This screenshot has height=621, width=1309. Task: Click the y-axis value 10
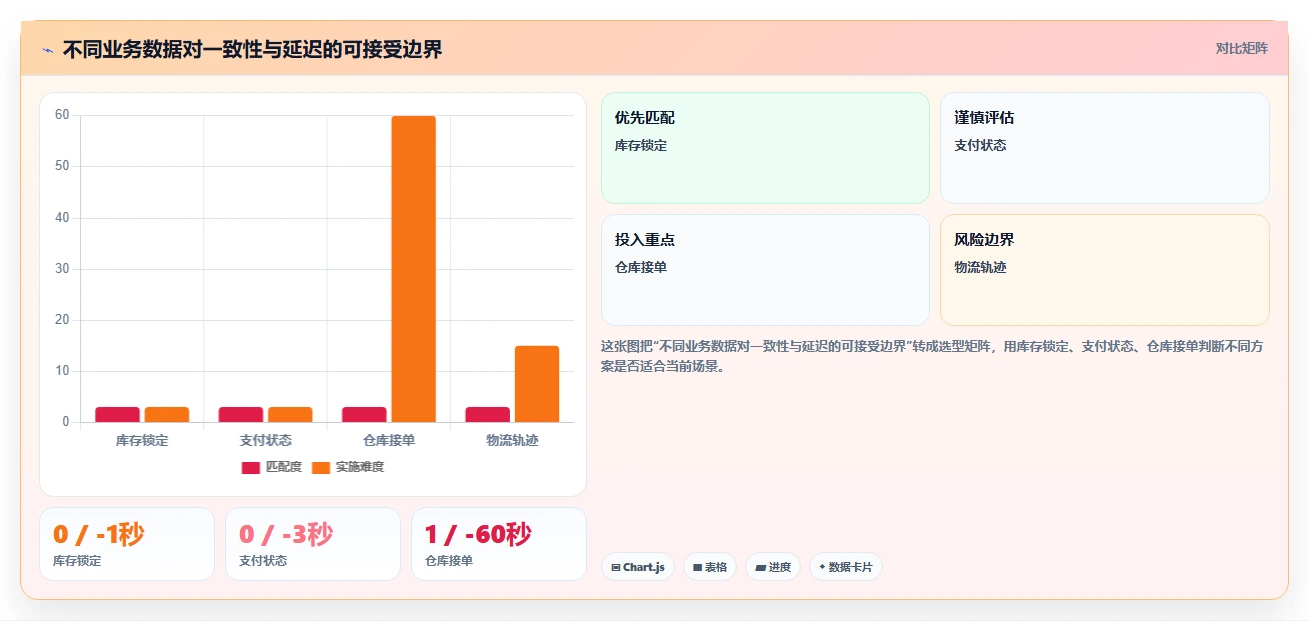tap(62, 371)
